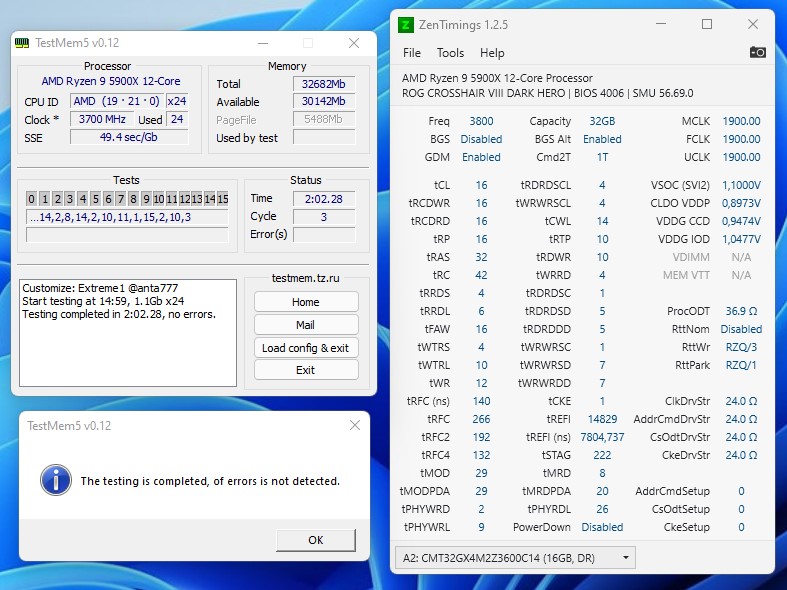Click the PageFile value 5488Mb
The height and width of the screenshot is (590, 787).
[x=324, y=119]
